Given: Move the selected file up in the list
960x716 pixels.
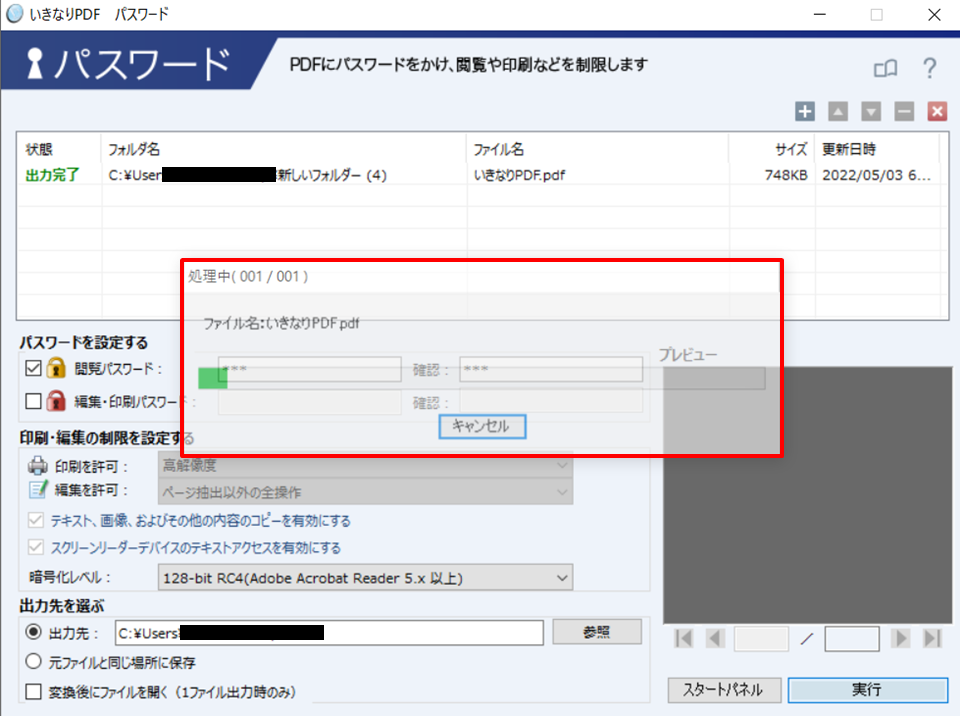Looking at the screenshot, I should point(838,111).
